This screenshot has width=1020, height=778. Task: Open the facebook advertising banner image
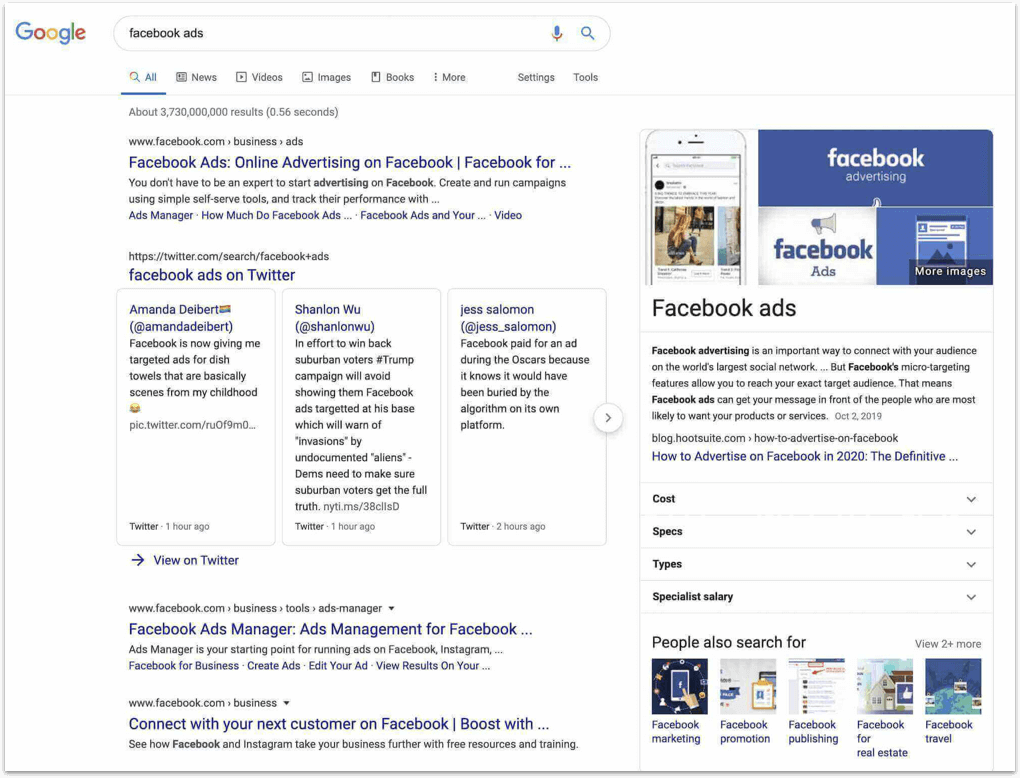876,168
